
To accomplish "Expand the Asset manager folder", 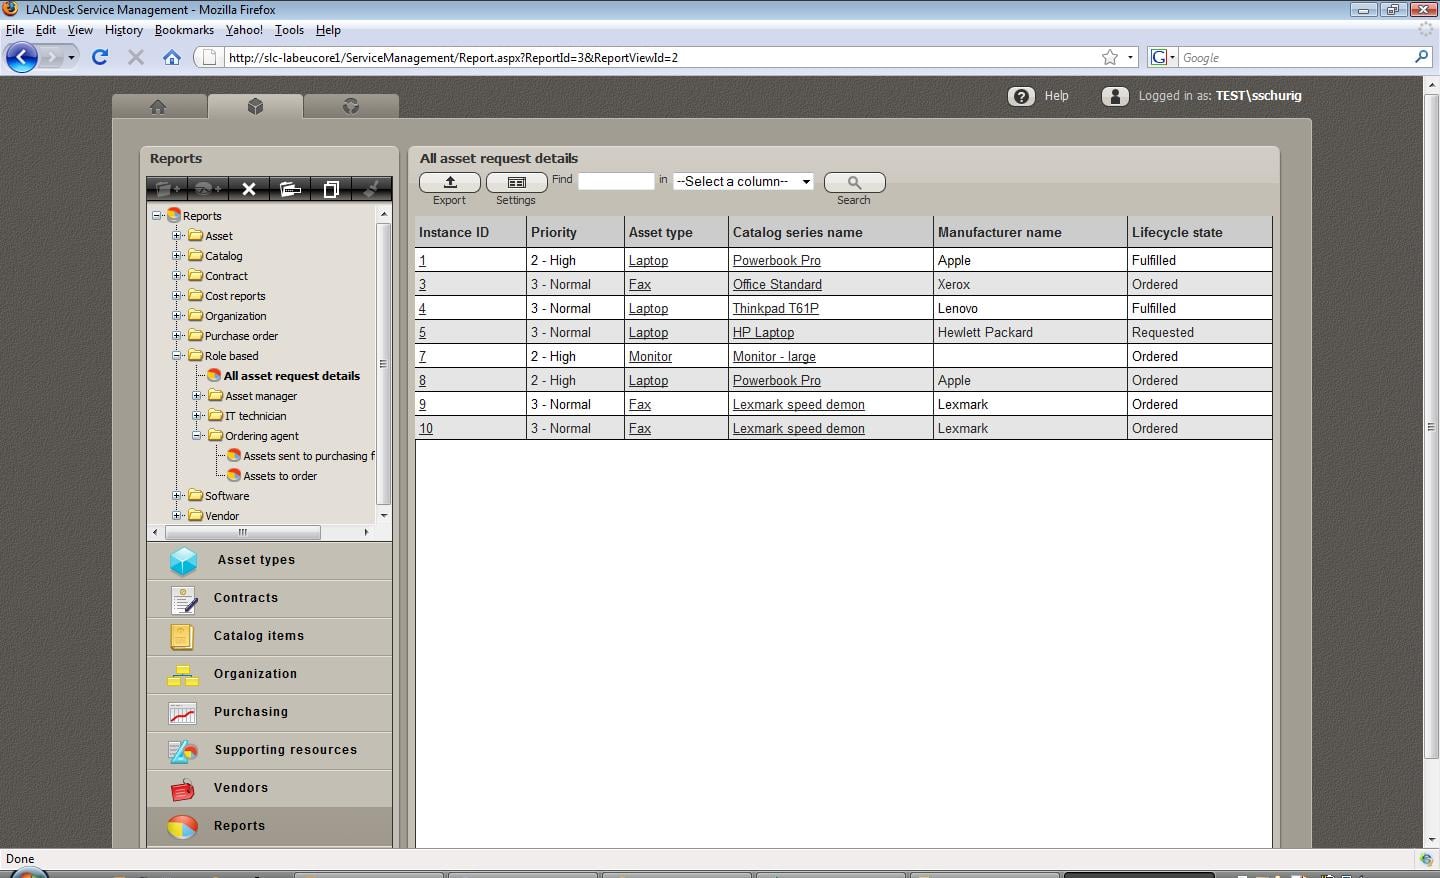I will pyautogui.click(x=197, y=396).
